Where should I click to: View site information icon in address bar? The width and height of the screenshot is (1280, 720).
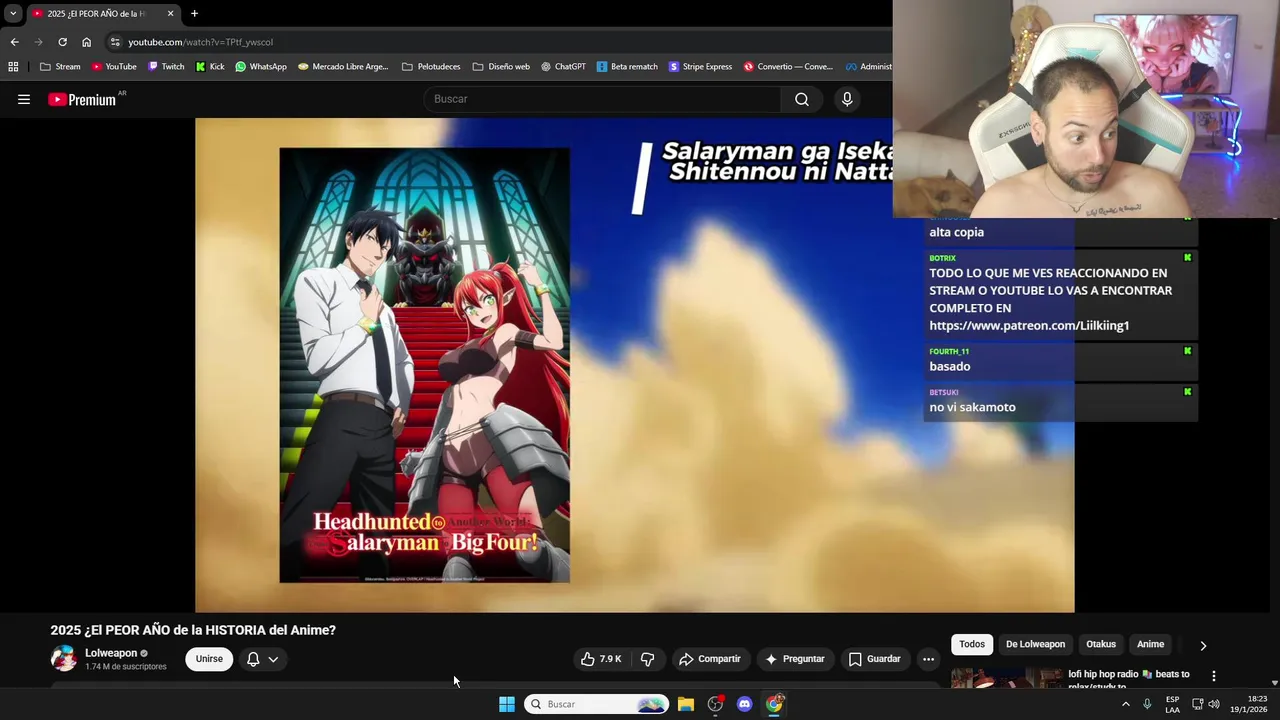coord(115,42)
